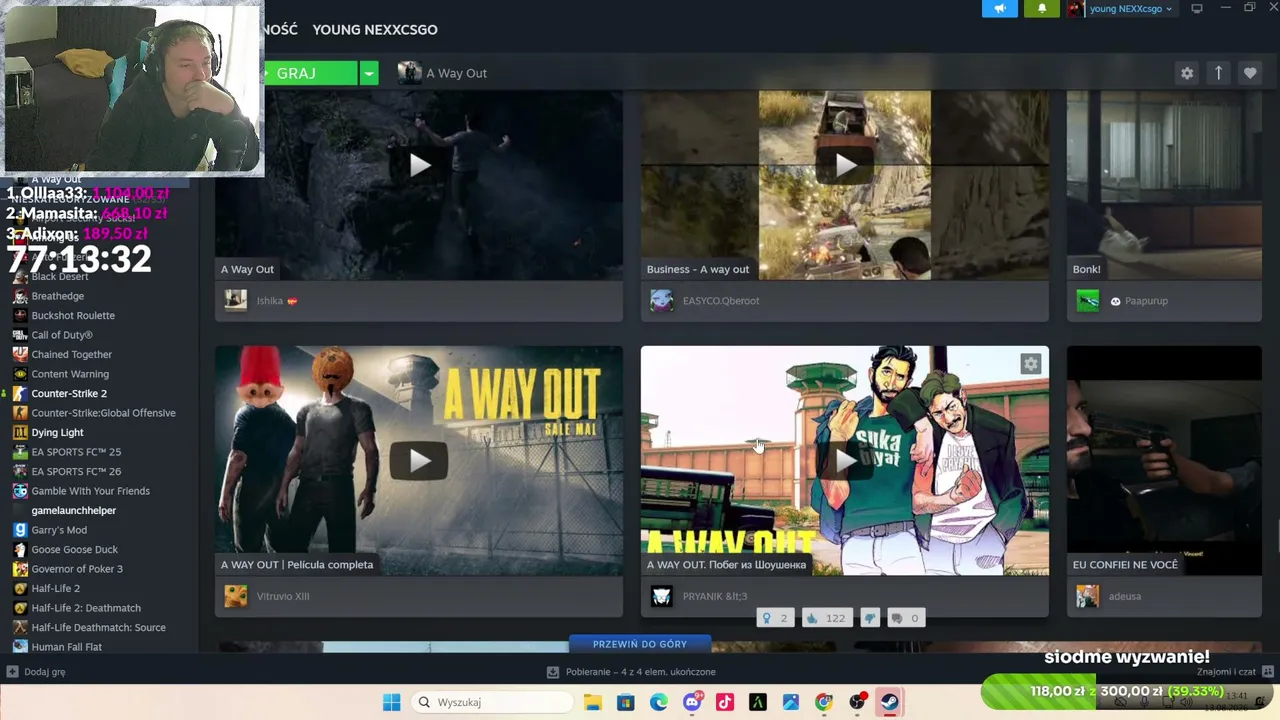The height and width of the screenshot is (720, 1280).
Task: Click the A Way Out icon beside the title
Action: click(409, 73)
